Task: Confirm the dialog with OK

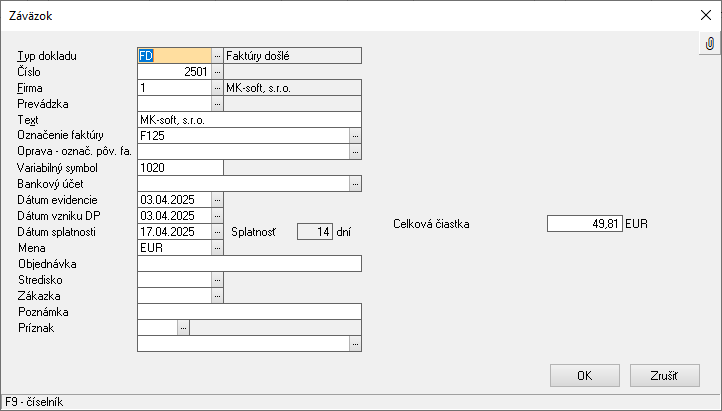Action: (584, 376)
